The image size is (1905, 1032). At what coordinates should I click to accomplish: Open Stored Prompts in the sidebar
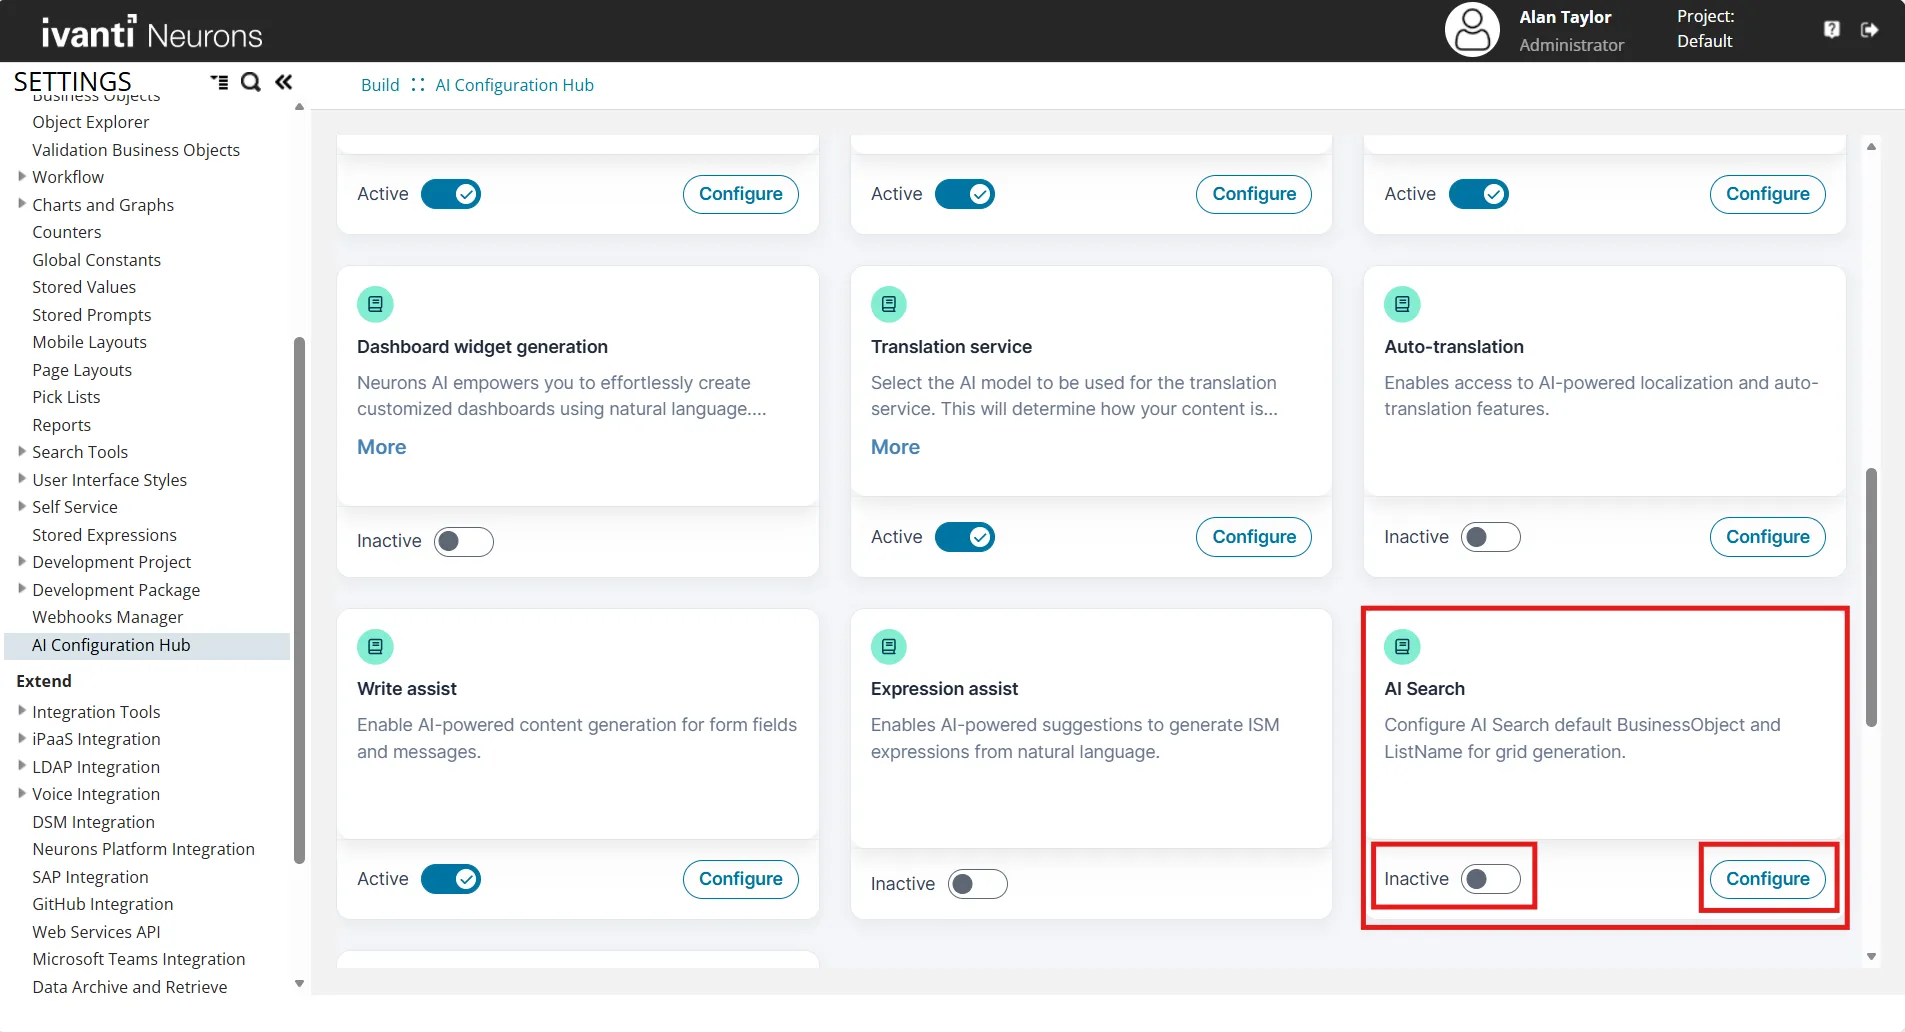point(92,315)
